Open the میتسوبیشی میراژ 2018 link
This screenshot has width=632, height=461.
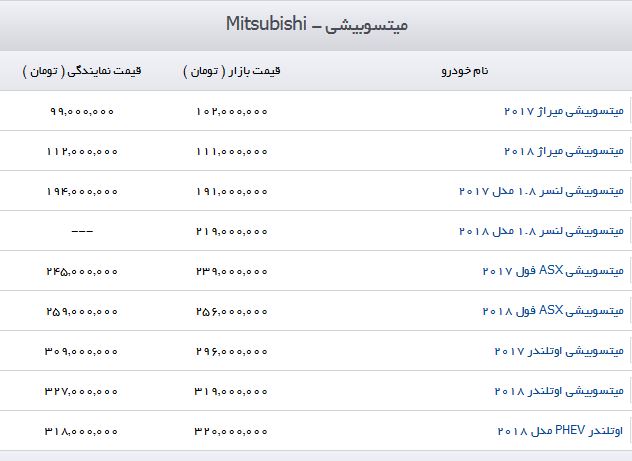click(x=563, y=151)
